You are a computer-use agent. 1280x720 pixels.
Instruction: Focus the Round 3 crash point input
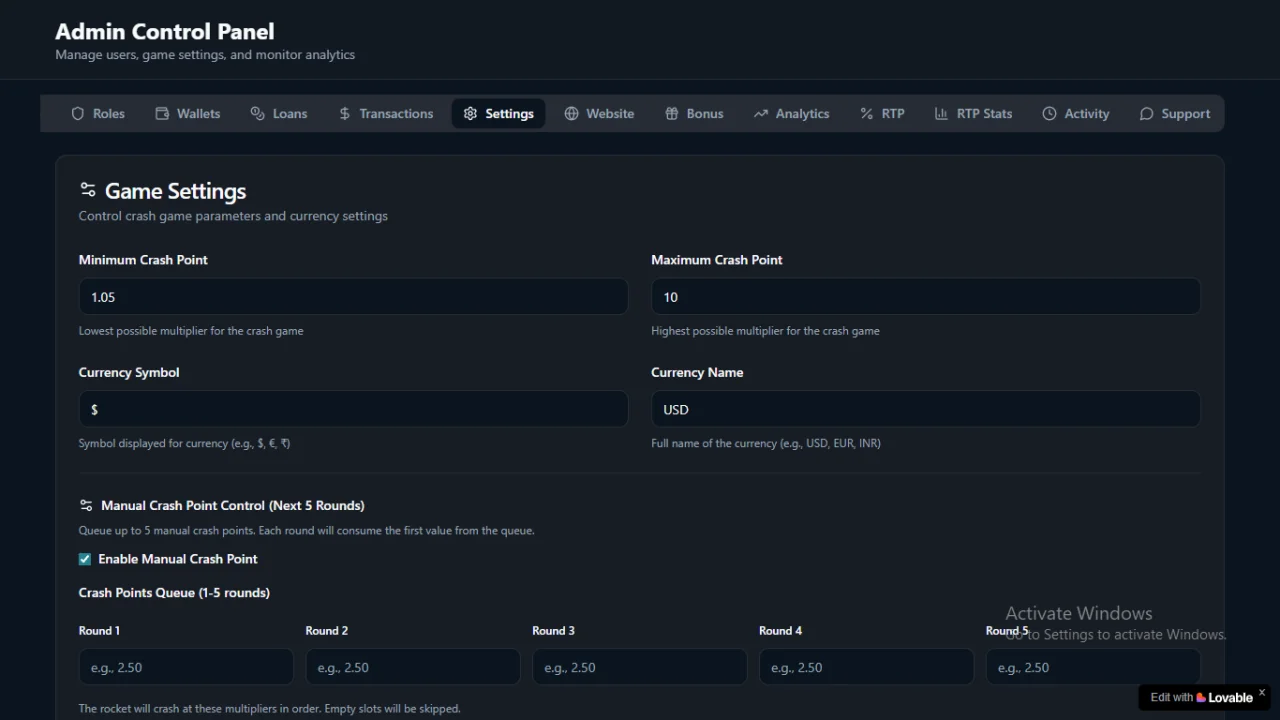640,667
